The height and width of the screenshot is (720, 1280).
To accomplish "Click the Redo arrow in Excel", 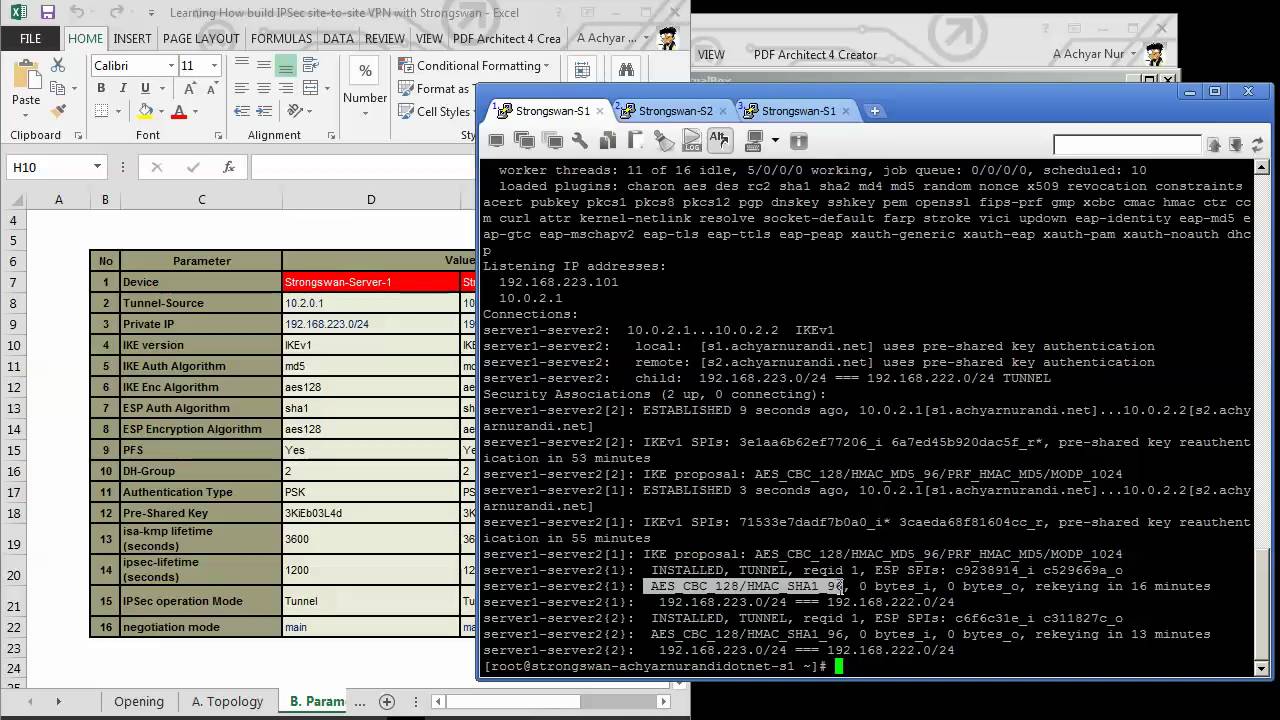I will coord(116,13).
